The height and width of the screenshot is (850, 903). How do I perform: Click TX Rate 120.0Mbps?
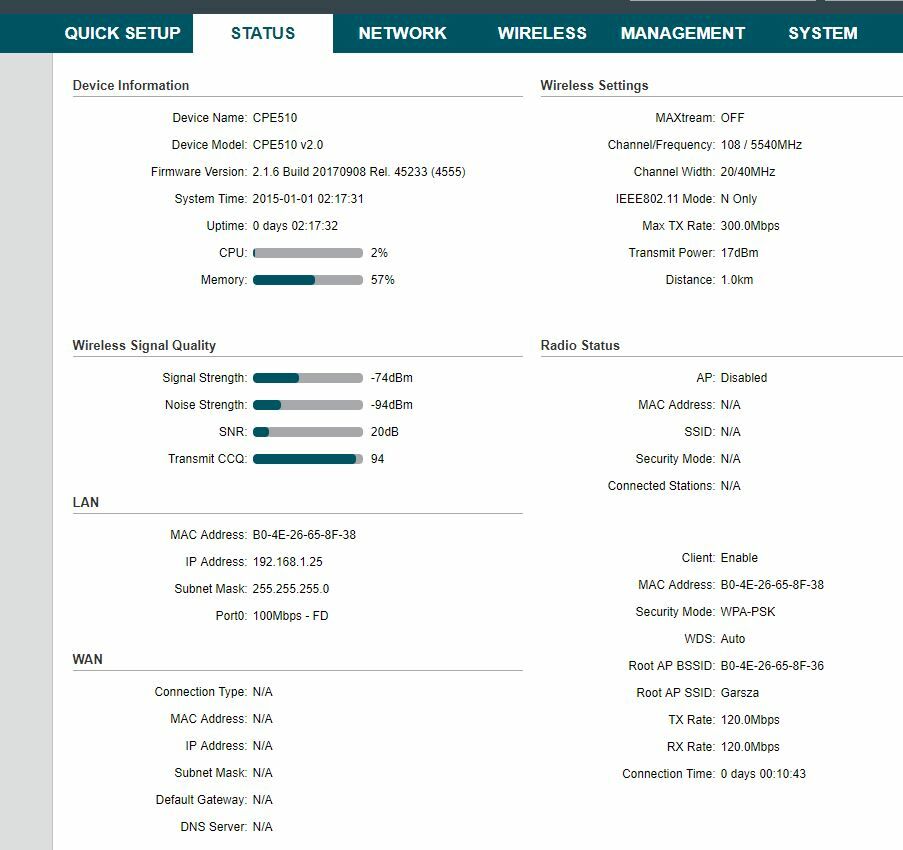pos(750,720)
